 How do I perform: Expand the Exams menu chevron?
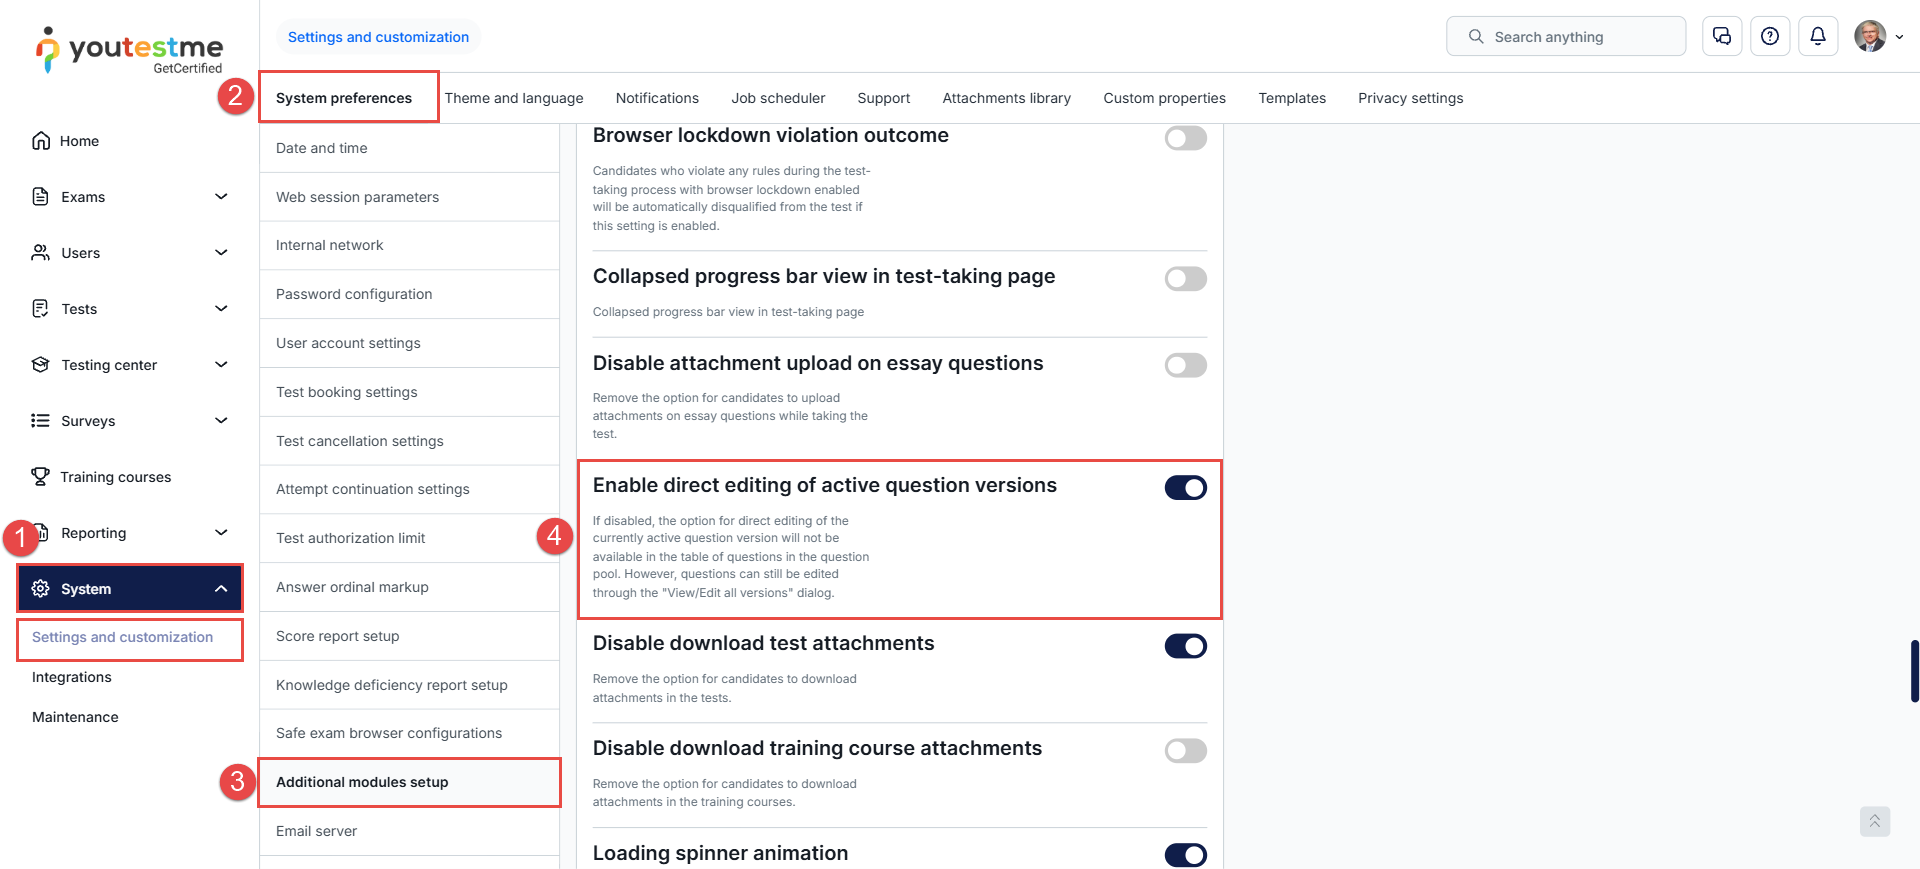click(222, 197)
